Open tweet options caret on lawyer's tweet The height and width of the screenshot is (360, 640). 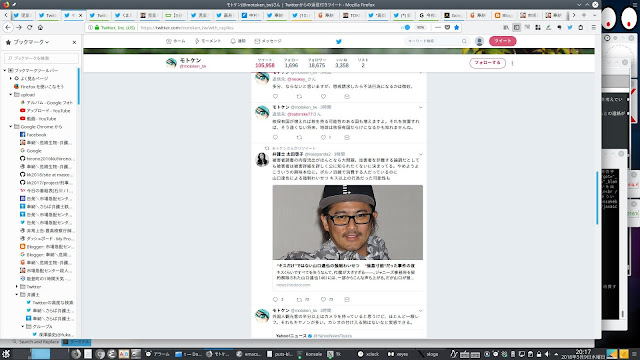click(420, 154)
